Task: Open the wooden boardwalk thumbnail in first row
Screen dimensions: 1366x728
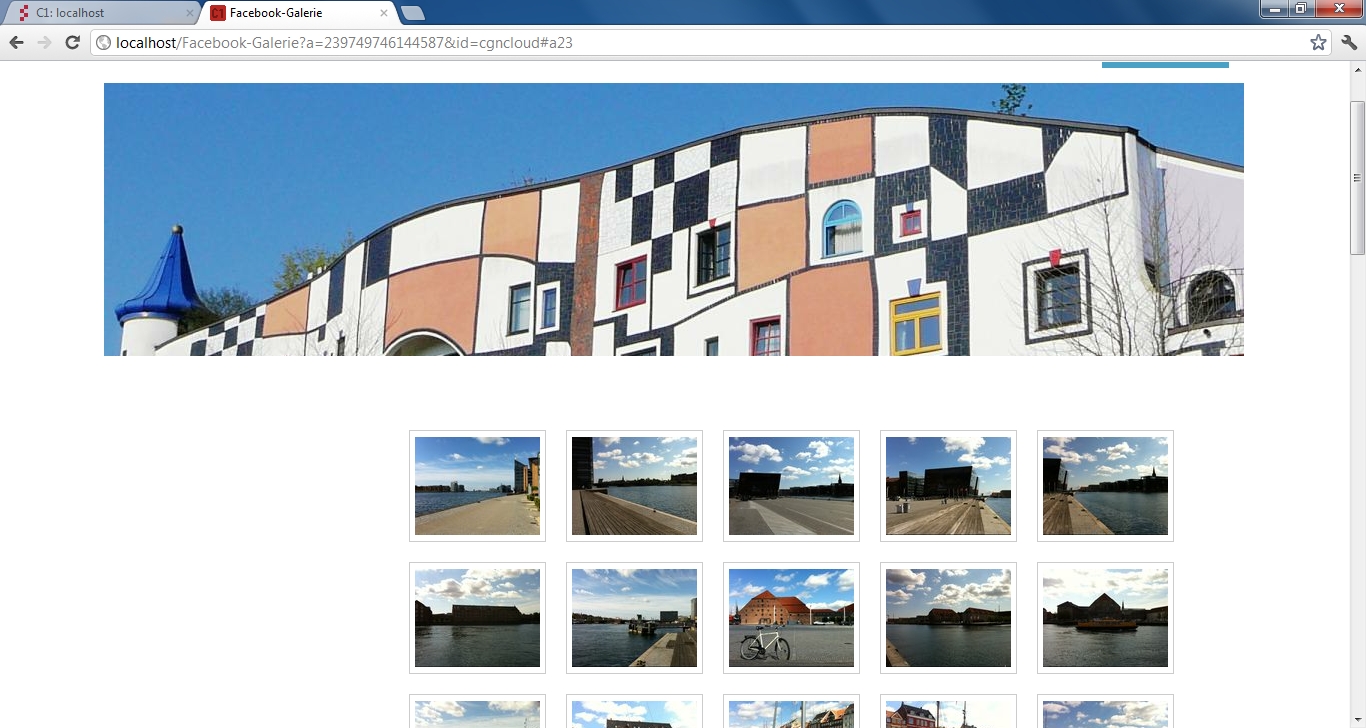Action: (x=634, y=486)
